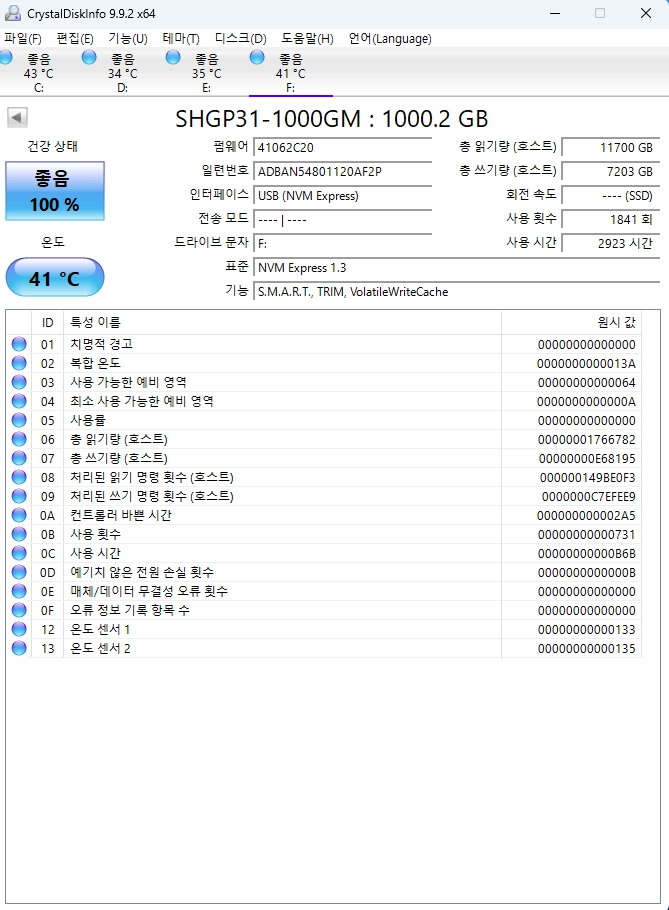Image resolution: width=669 pixels, height=910 pixels.
Task: Click status orb of 0E 무결성 오류 횟수
Action: [x=19, y=591]
